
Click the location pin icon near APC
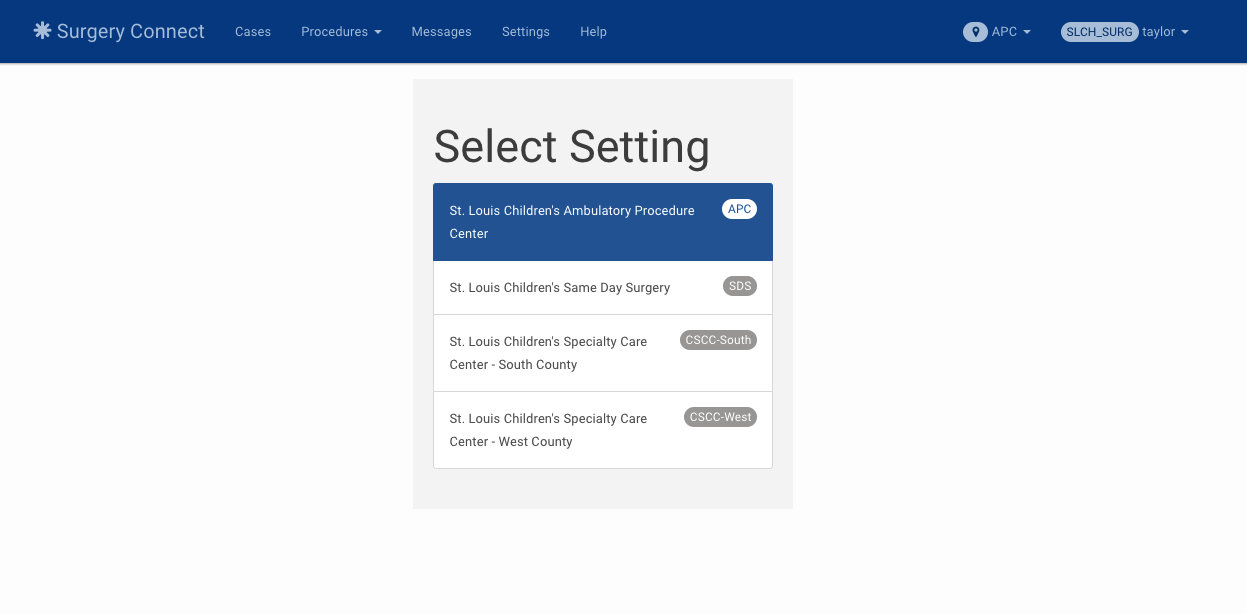[x=975, y=31]
